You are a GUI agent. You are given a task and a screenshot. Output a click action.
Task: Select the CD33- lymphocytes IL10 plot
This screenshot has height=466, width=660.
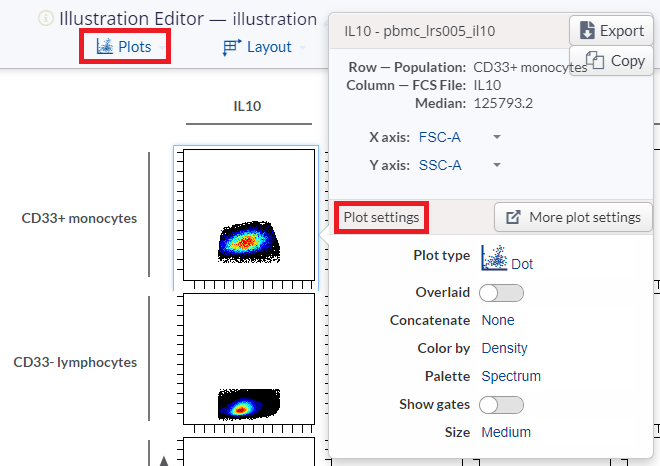coord(248,362)
